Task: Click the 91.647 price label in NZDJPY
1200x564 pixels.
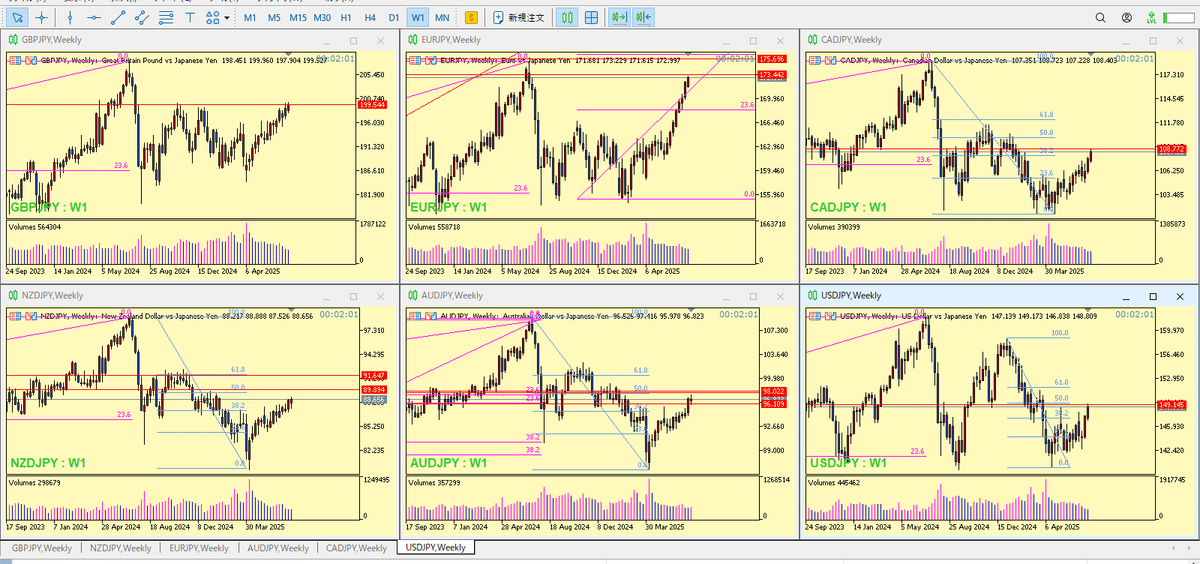Action: [371, 375]
